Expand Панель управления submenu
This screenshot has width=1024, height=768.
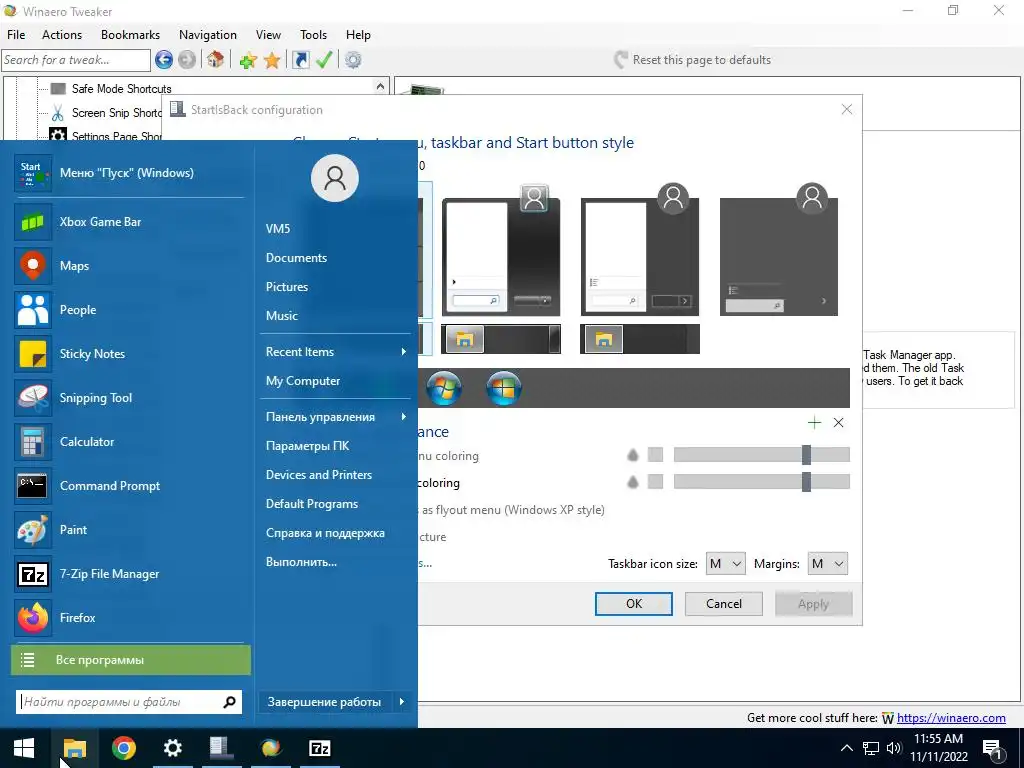pyautogui.click(x=336, y=417)
